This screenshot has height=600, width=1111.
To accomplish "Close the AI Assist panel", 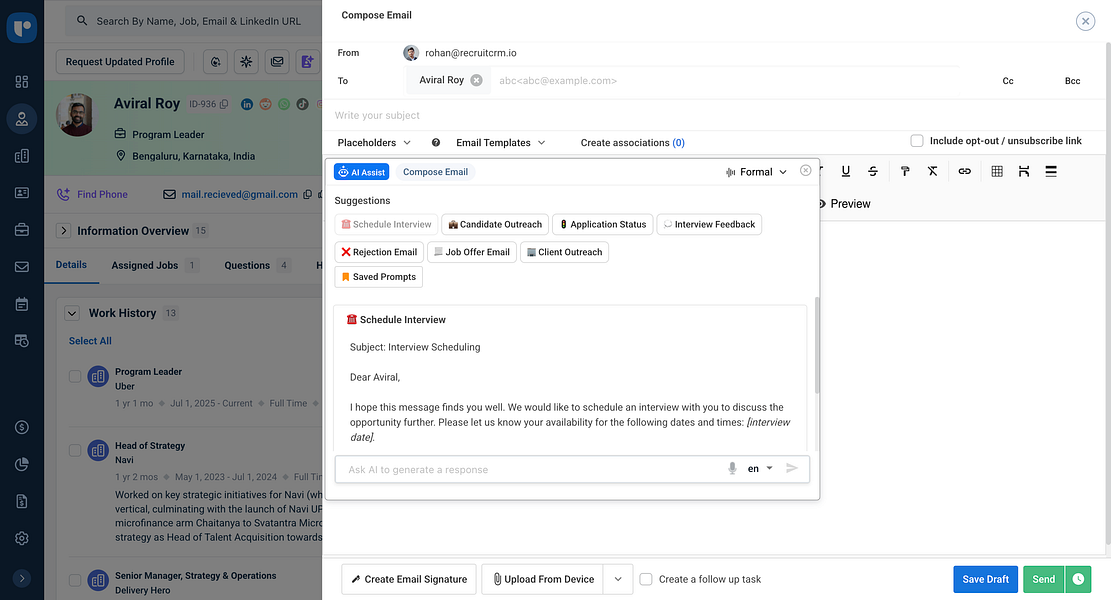I will click(x=805, y=171).
